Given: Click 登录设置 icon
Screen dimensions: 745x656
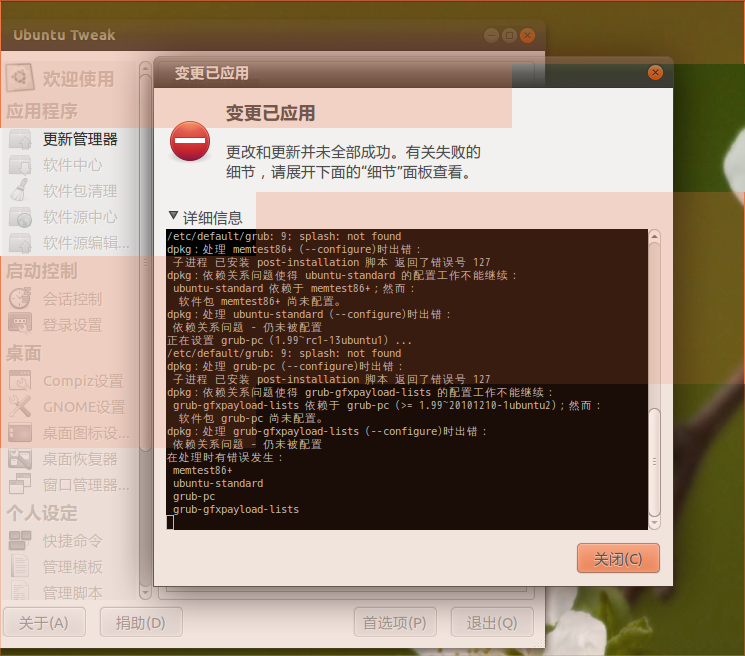Looking at the screenshot, I should point(20,324).
